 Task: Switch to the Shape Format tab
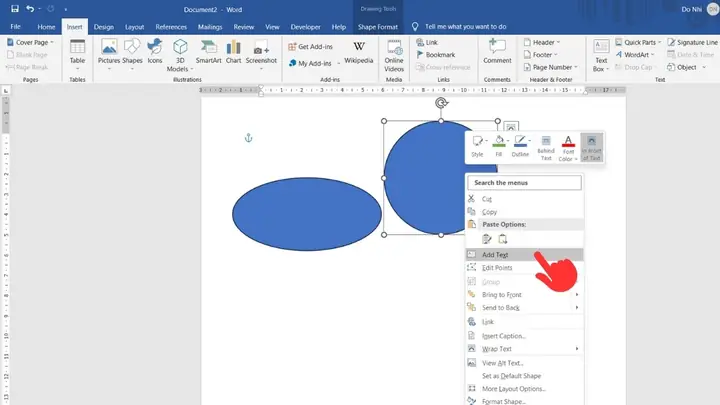tap(377, 27)
